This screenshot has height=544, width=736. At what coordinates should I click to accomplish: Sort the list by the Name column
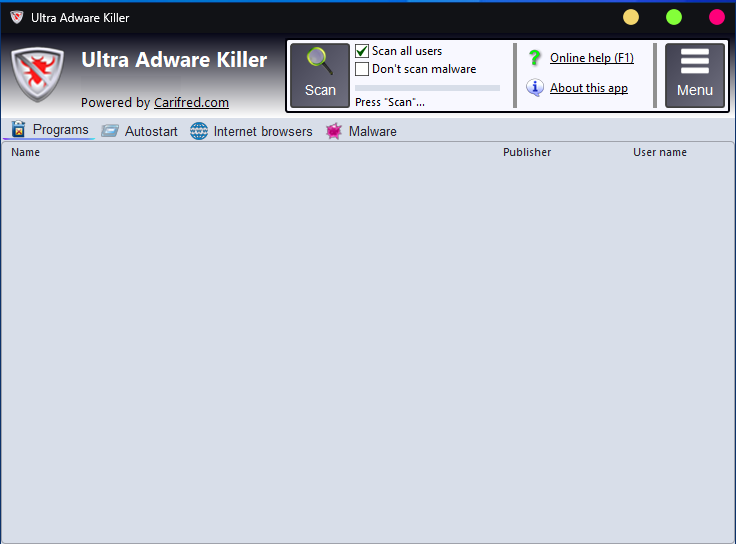(25, 152)
